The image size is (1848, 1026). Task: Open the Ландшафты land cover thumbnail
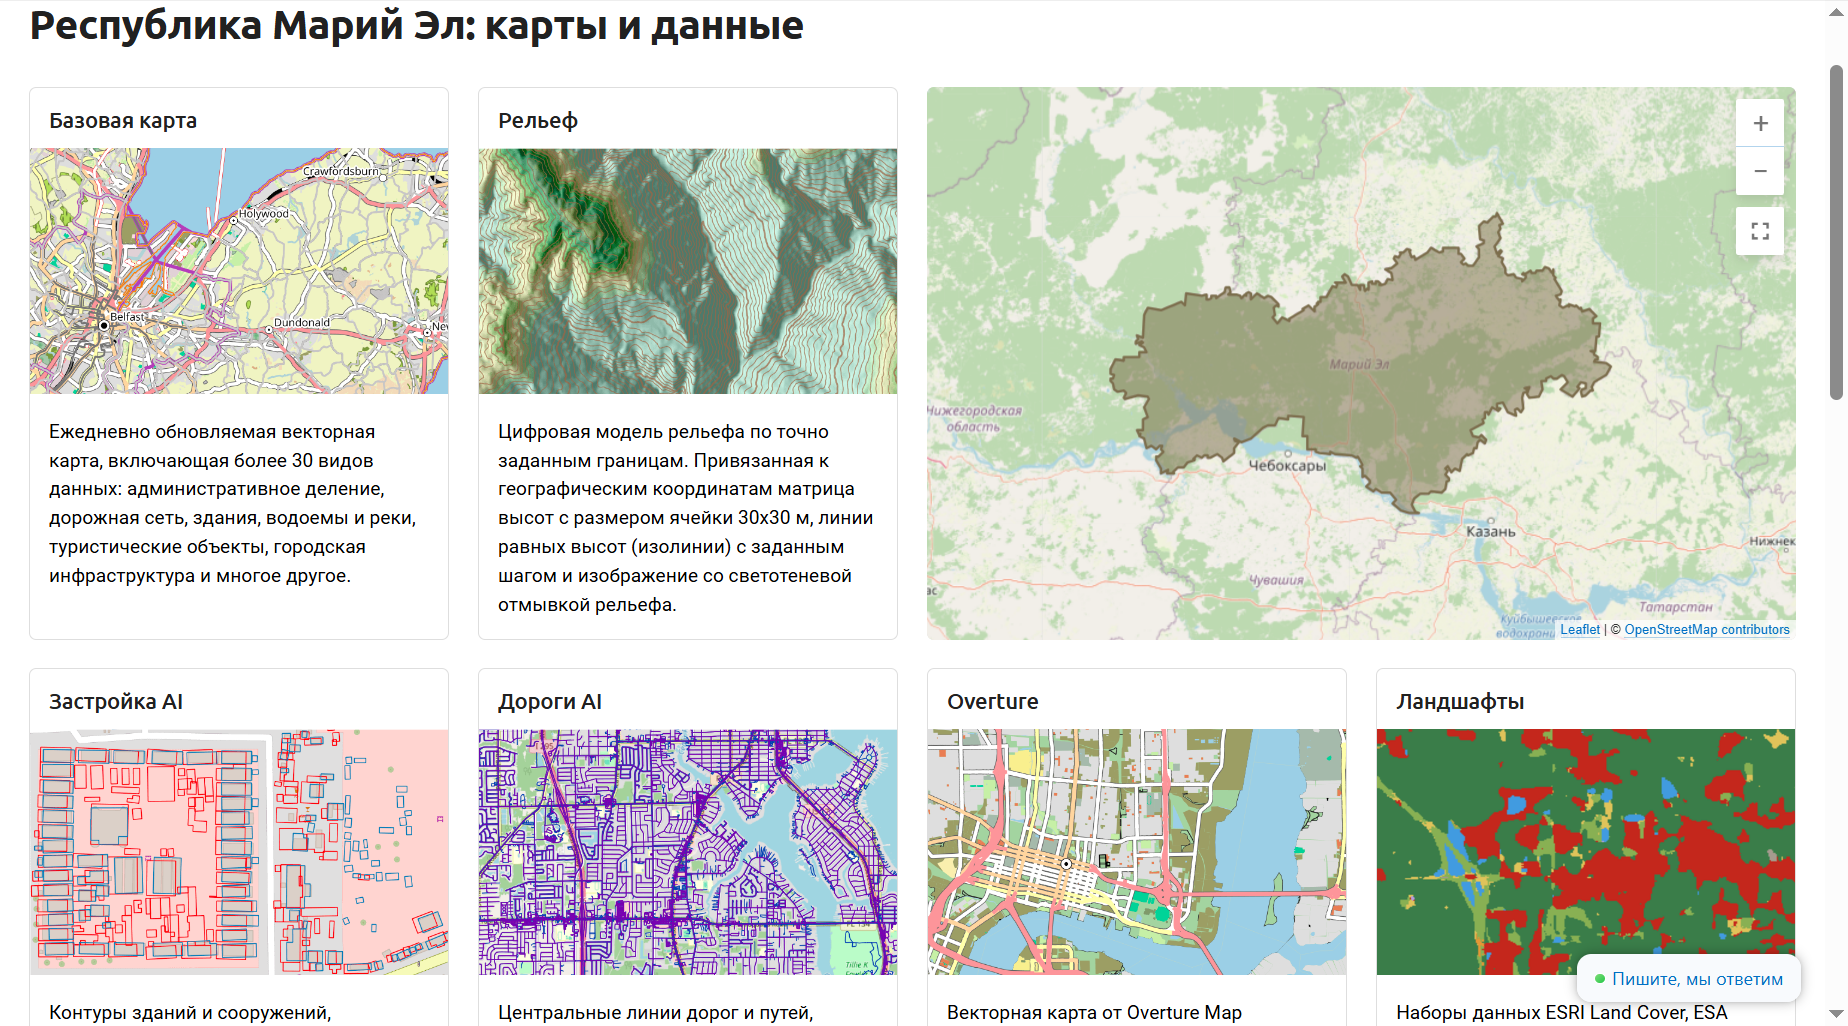[x=1586, y=852]
